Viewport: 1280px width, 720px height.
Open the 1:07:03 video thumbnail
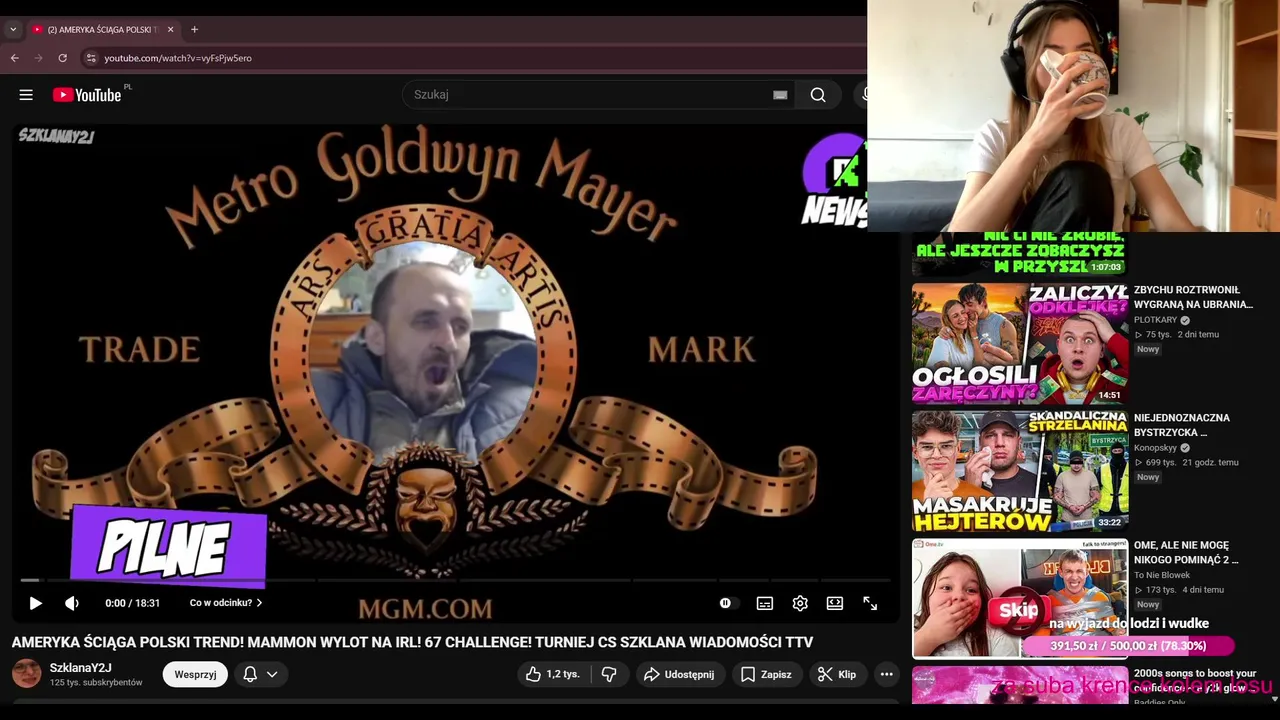[x=1020, y=254]
